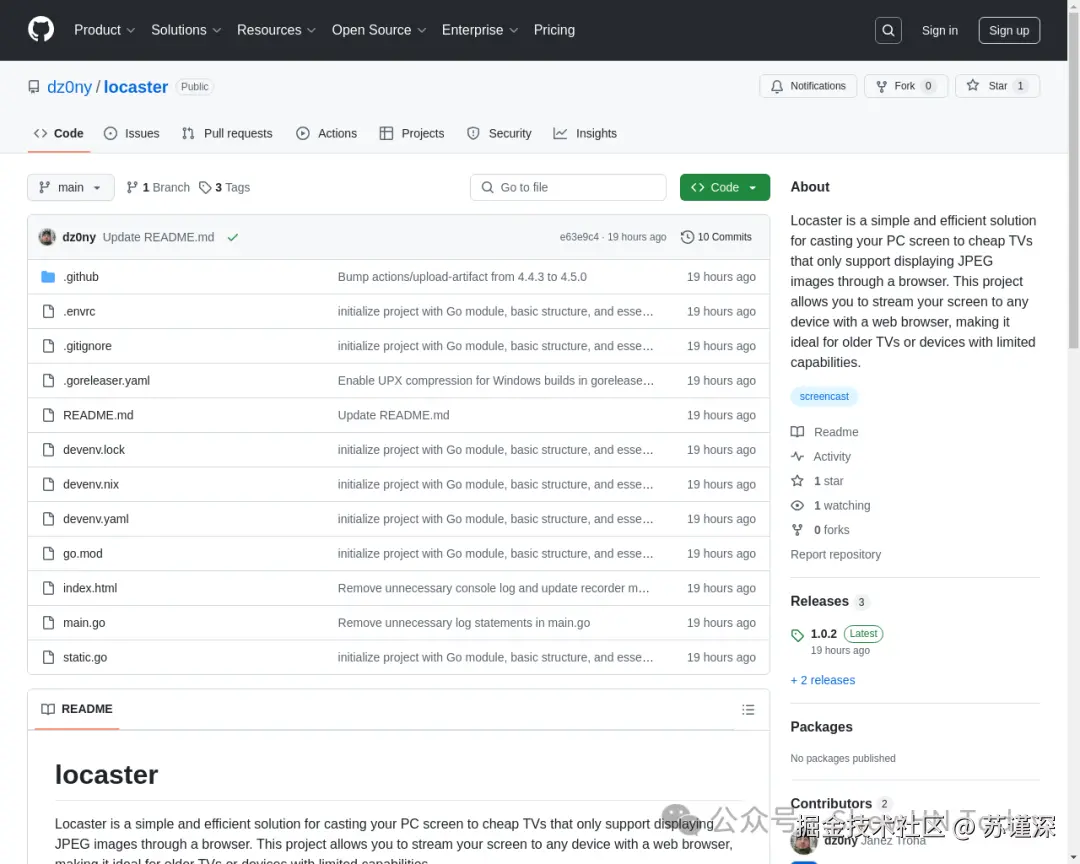Click the file icon for README.md

coord(48,415)
